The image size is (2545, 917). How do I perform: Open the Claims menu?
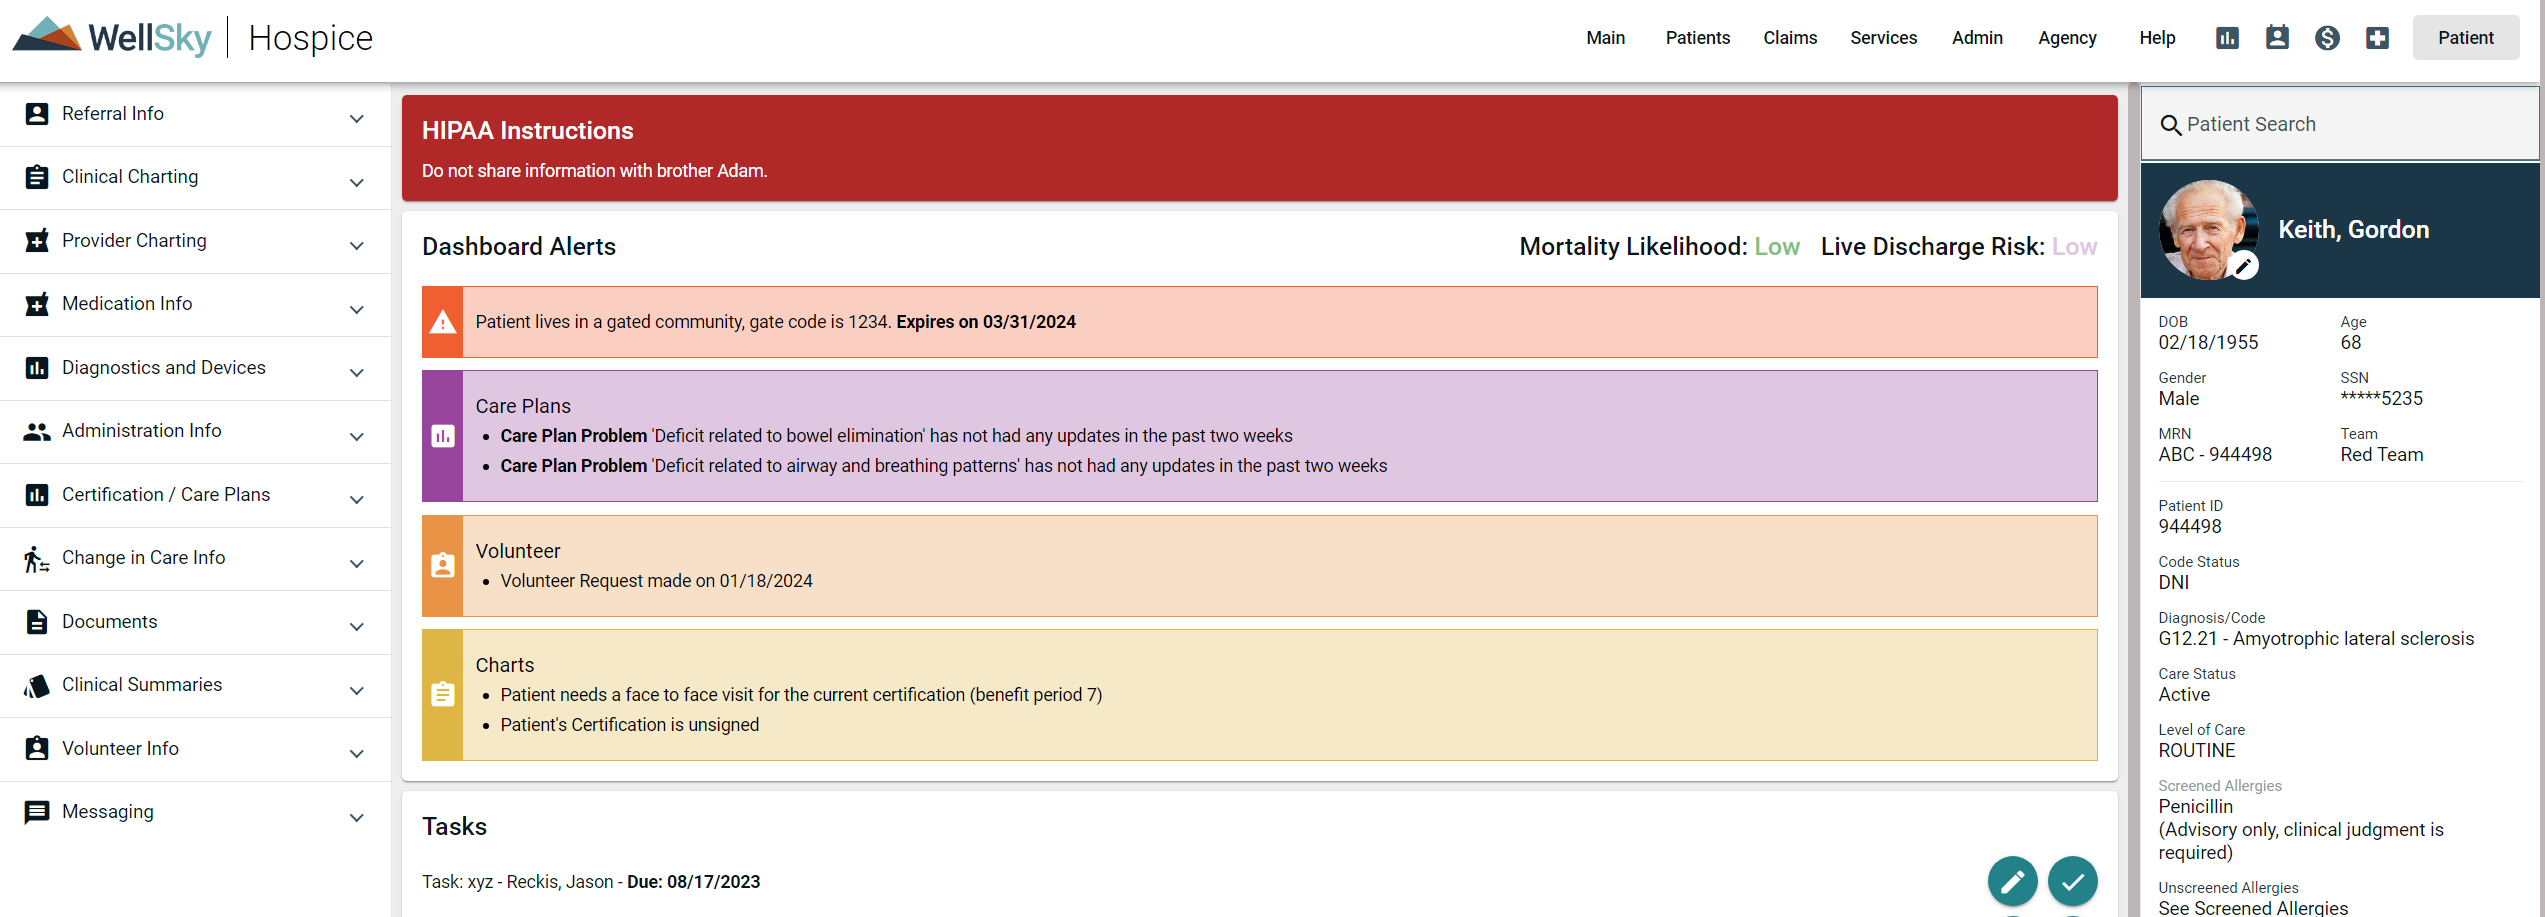tap(1789, 37)
